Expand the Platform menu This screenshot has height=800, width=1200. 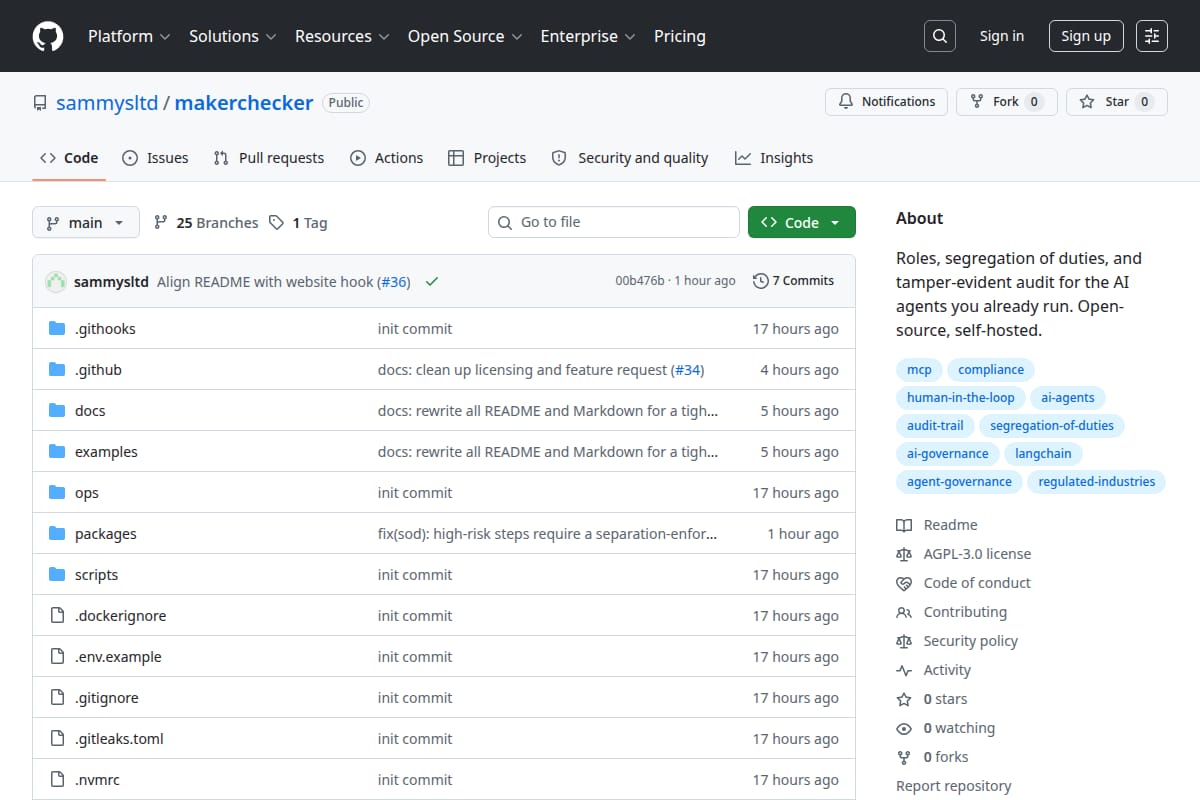[129, 36]
